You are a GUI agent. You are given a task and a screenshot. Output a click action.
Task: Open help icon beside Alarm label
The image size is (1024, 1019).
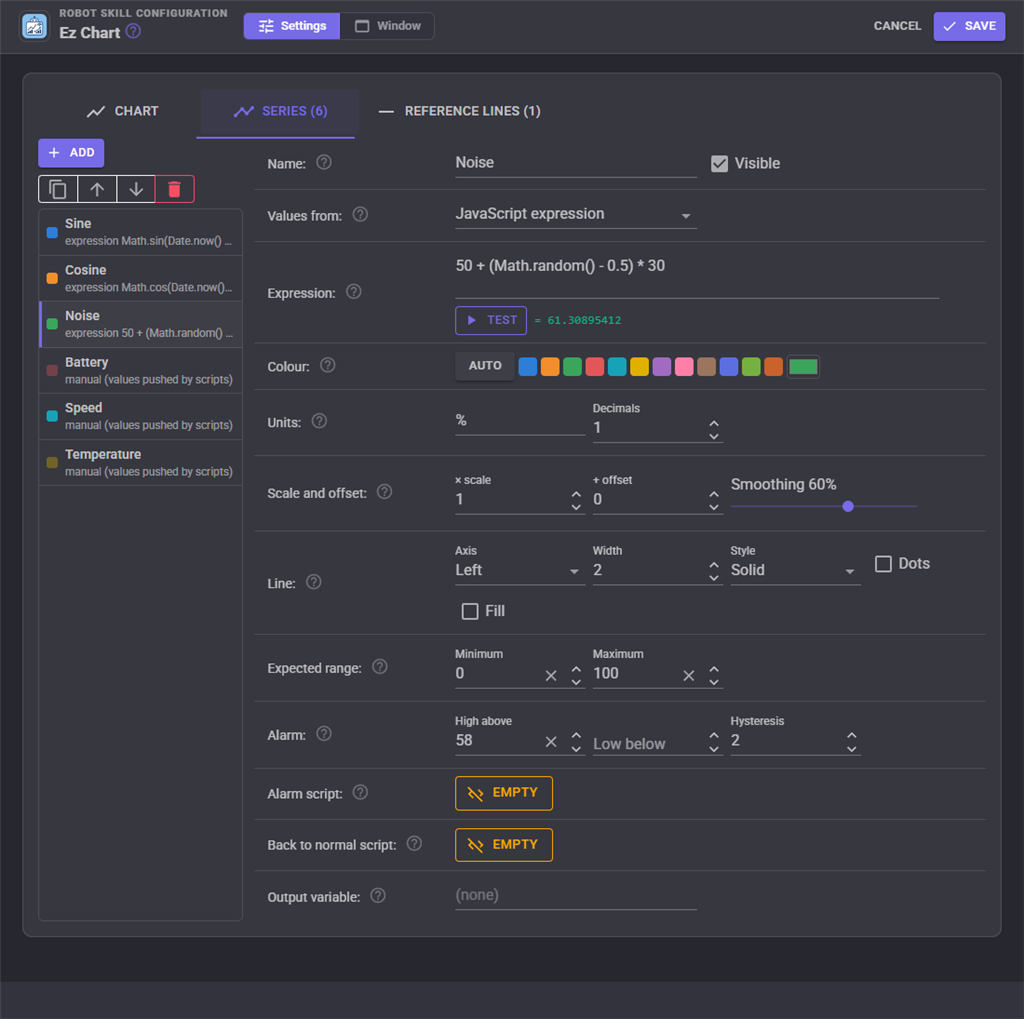(324, 734)
